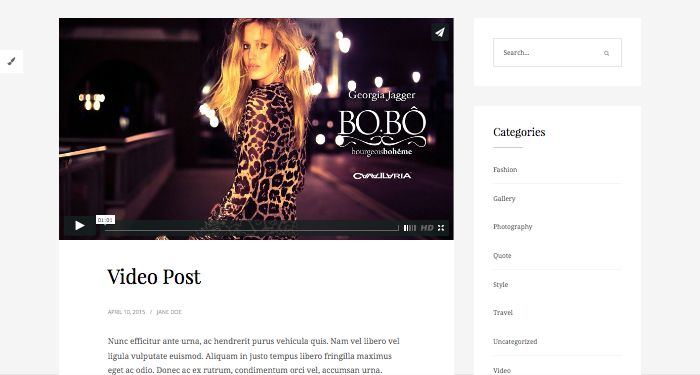Open the Uncategorized category

point(515,342)
